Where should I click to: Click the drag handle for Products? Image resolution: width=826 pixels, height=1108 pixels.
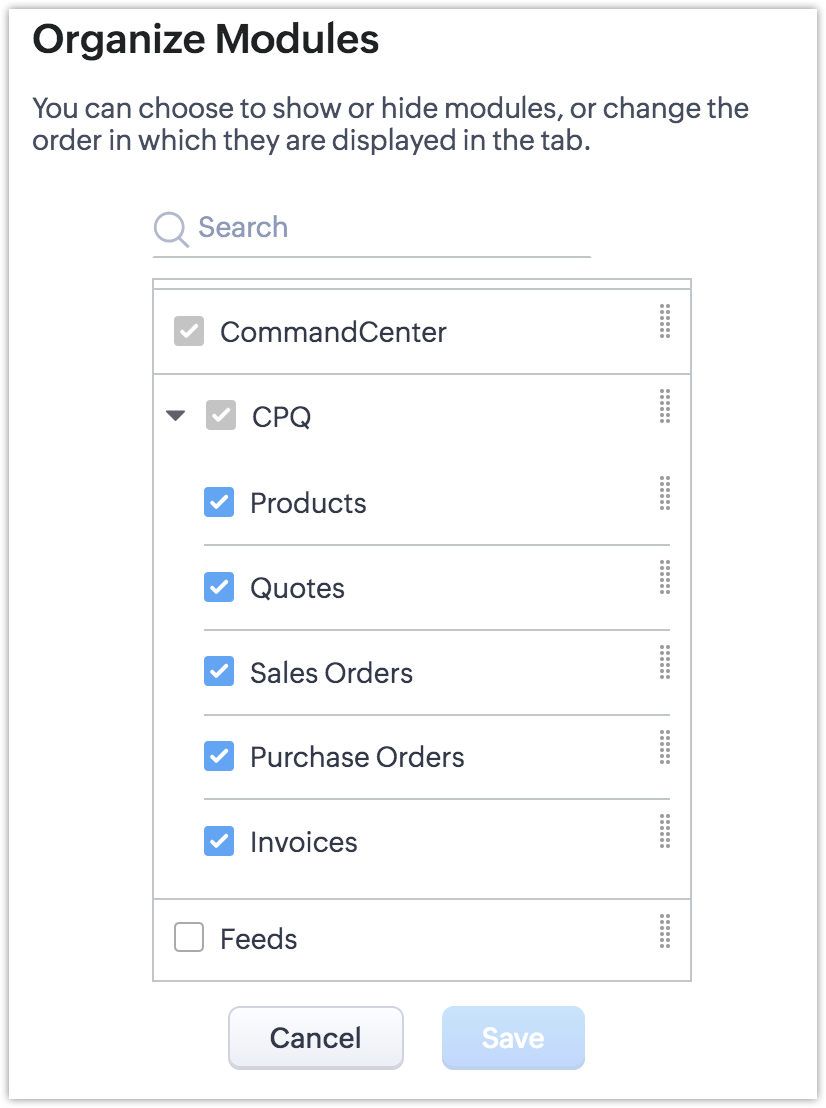point(665,493)
